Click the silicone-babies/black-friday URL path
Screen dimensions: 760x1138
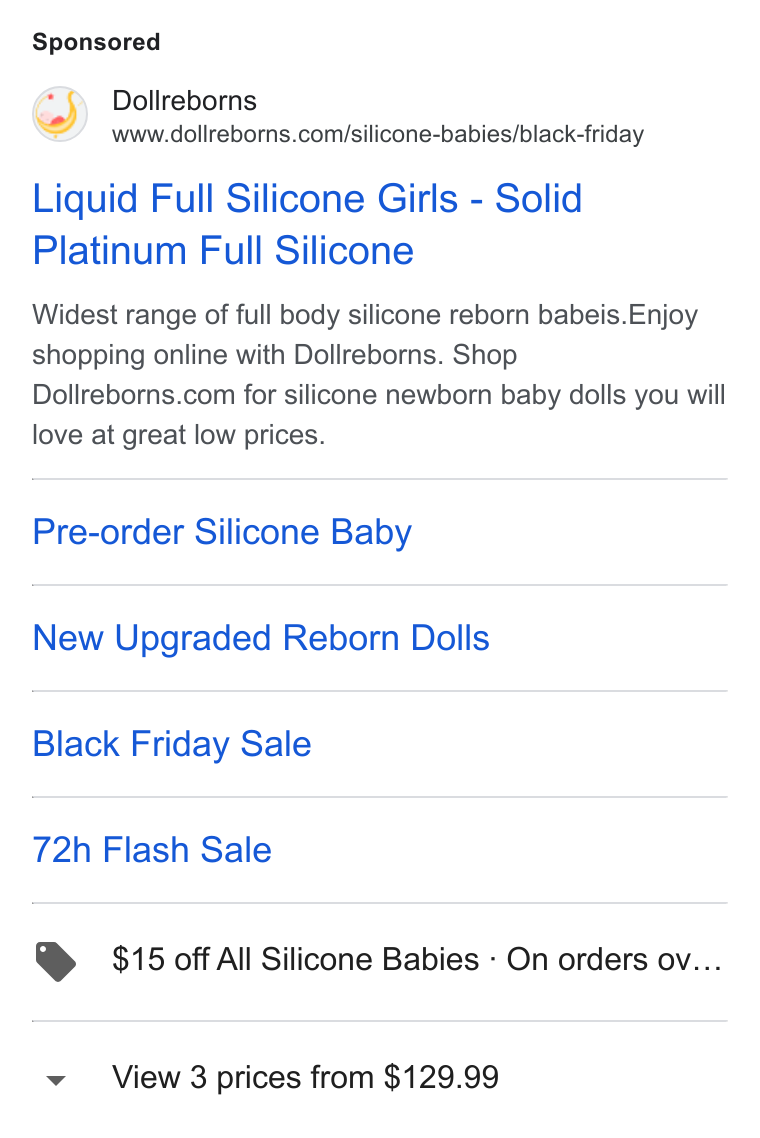(x=497, y=134)
